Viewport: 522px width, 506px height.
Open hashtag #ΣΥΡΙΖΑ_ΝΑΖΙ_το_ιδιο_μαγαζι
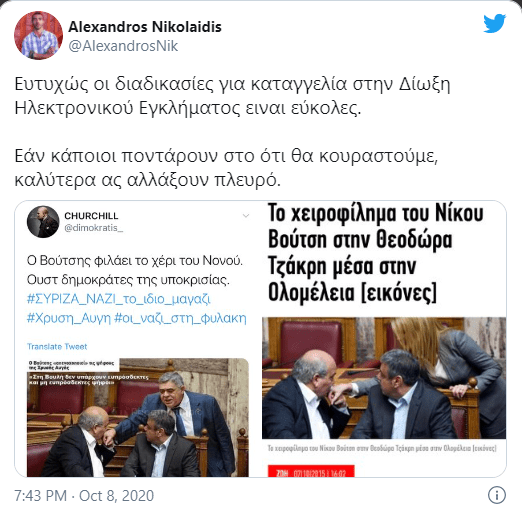119,299
